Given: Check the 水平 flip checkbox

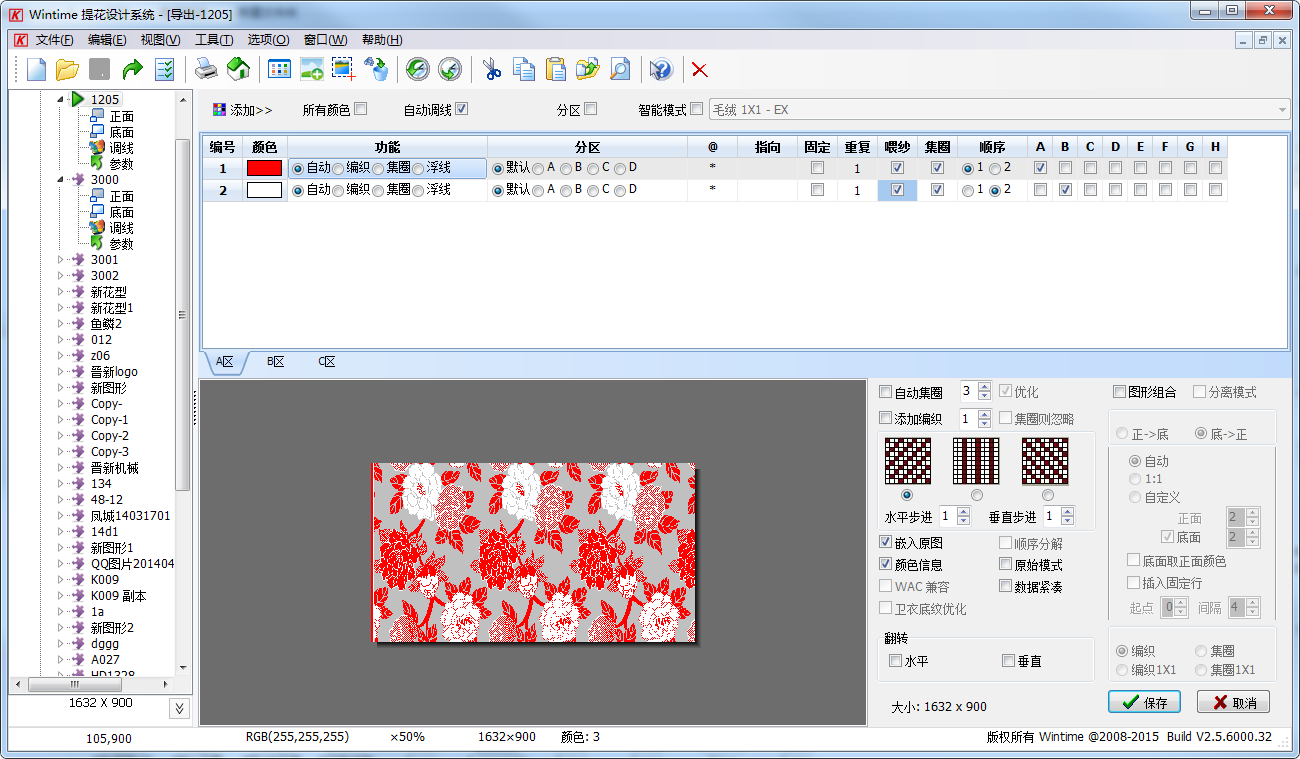Looking at the screenshot, I should (x=896, y=661).
